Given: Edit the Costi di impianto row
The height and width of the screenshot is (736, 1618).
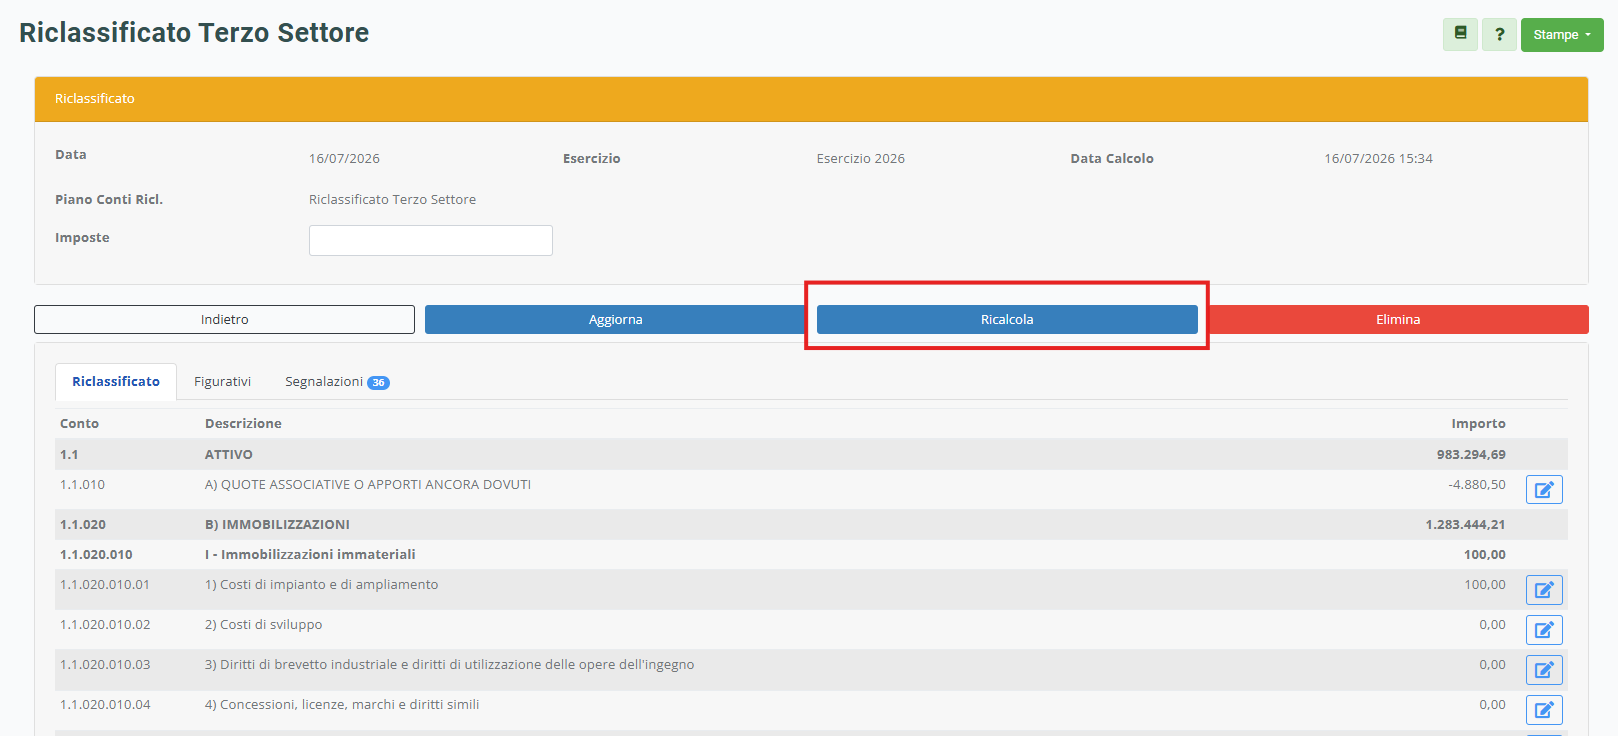Looking at the screenshot, I should tap(1544, 589).
